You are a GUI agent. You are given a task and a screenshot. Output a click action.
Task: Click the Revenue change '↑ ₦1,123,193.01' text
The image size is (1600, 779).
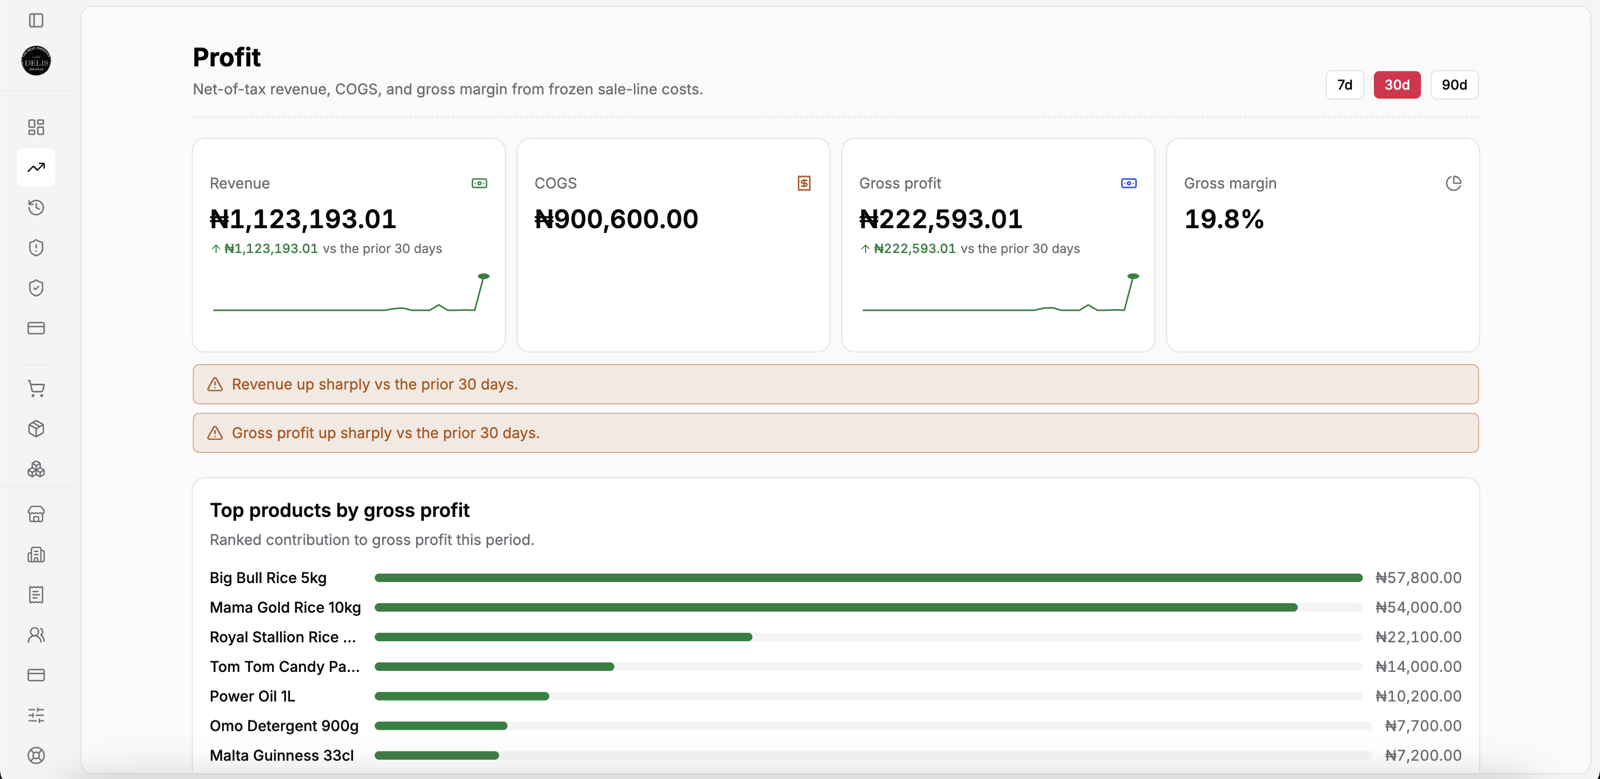[x=264, y=248]
